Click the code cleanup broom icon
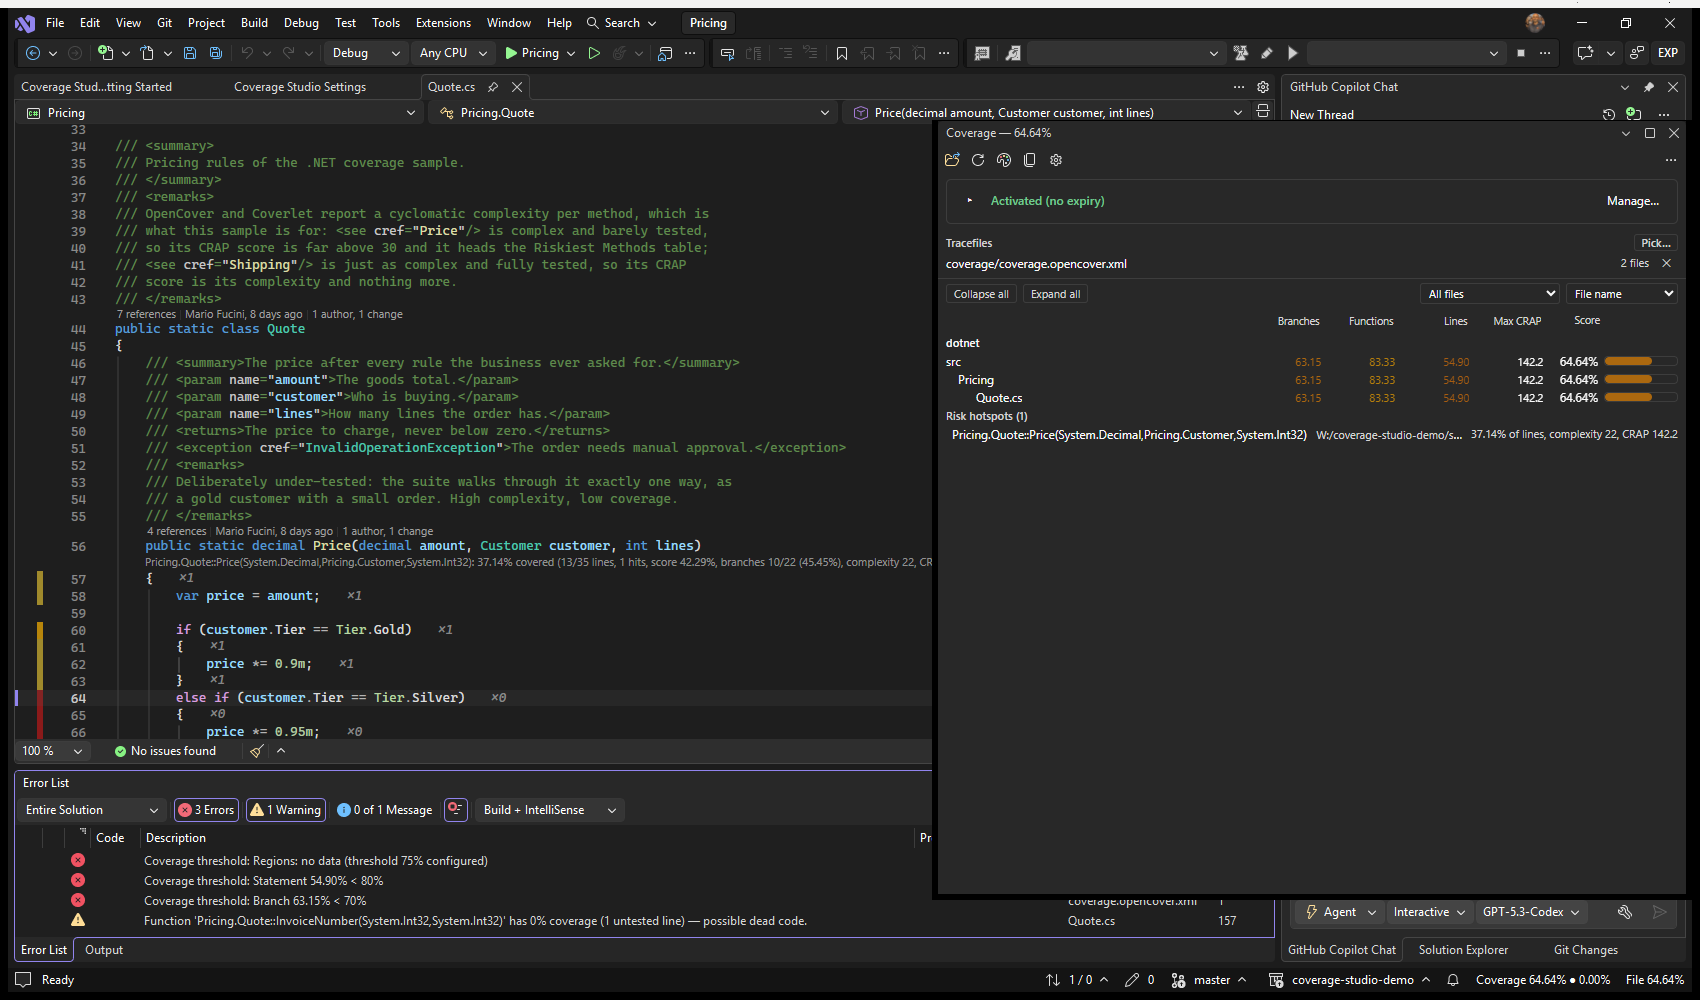Screen dimensions: 1700x1000 [x=257, y=751]
